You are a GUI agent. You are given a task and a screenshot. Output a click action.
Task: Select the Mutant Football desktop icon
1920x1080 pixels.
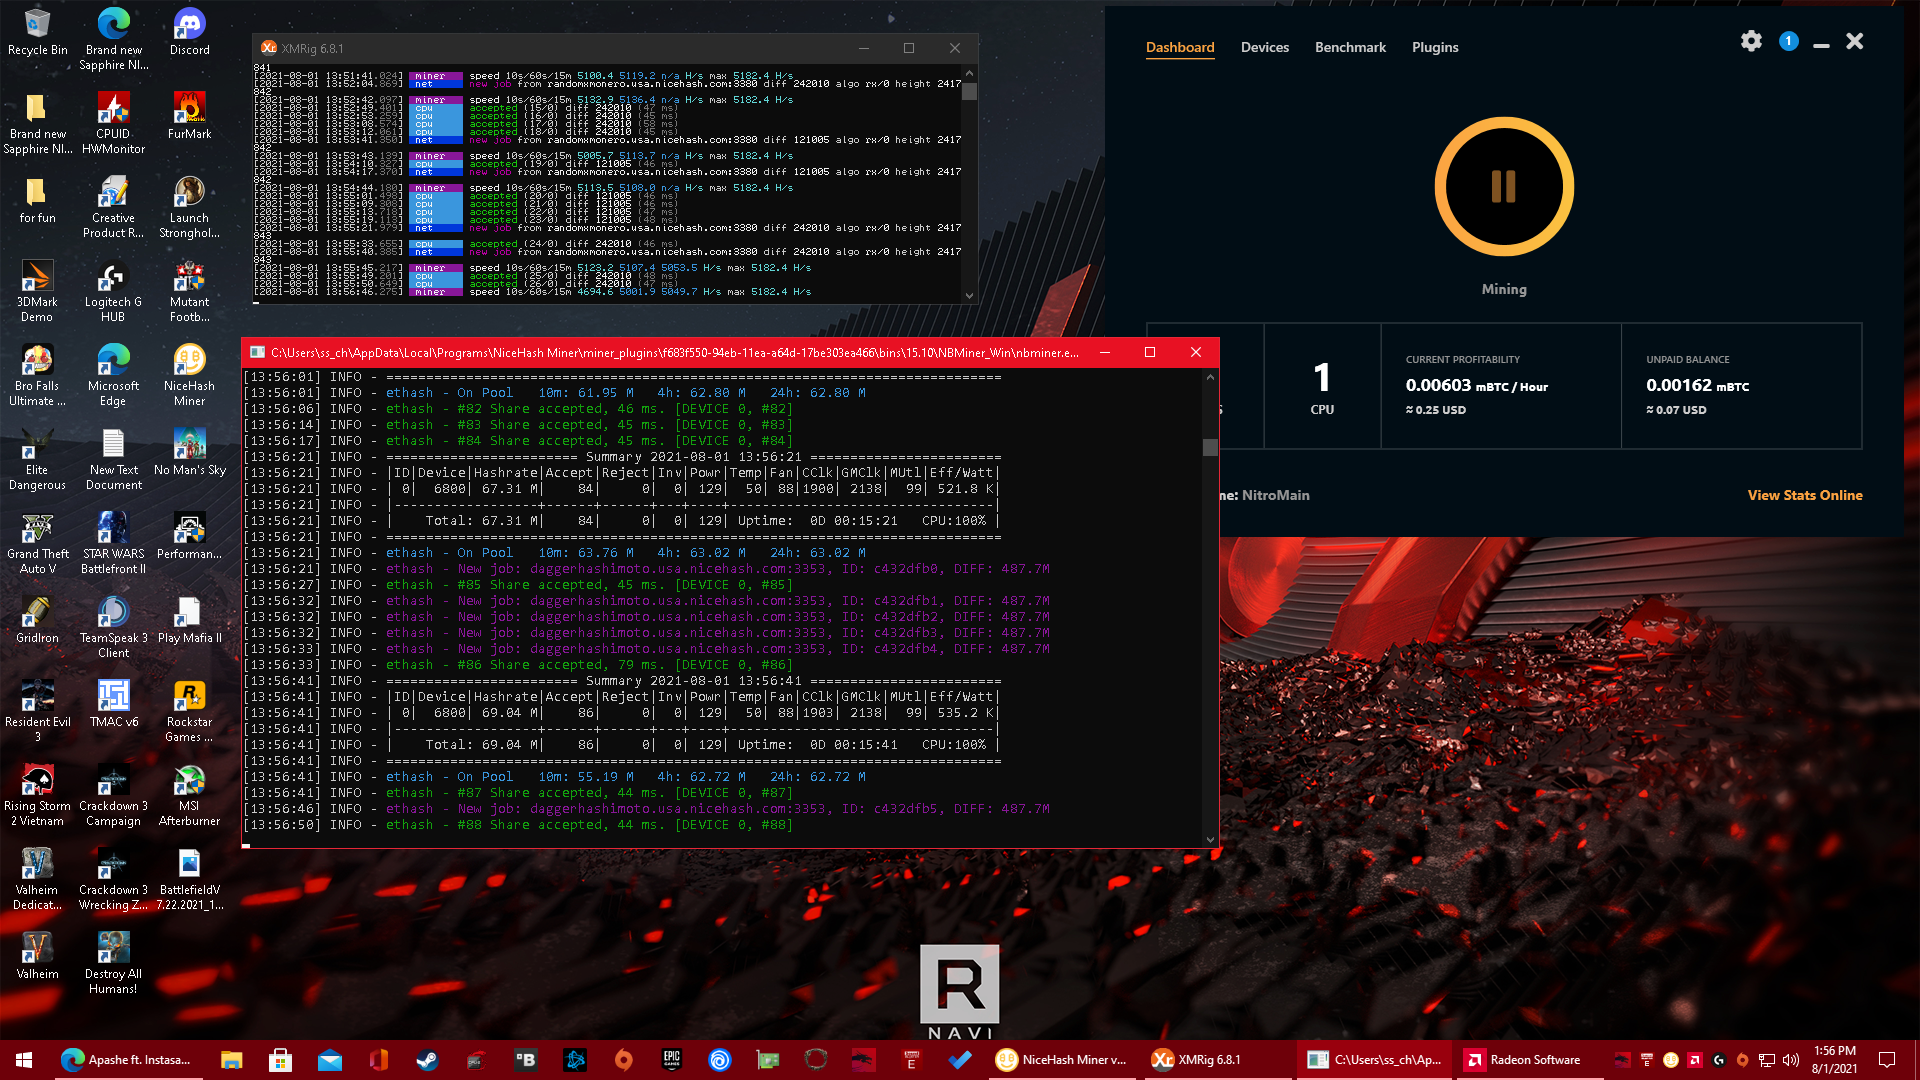tap(189, 292)
